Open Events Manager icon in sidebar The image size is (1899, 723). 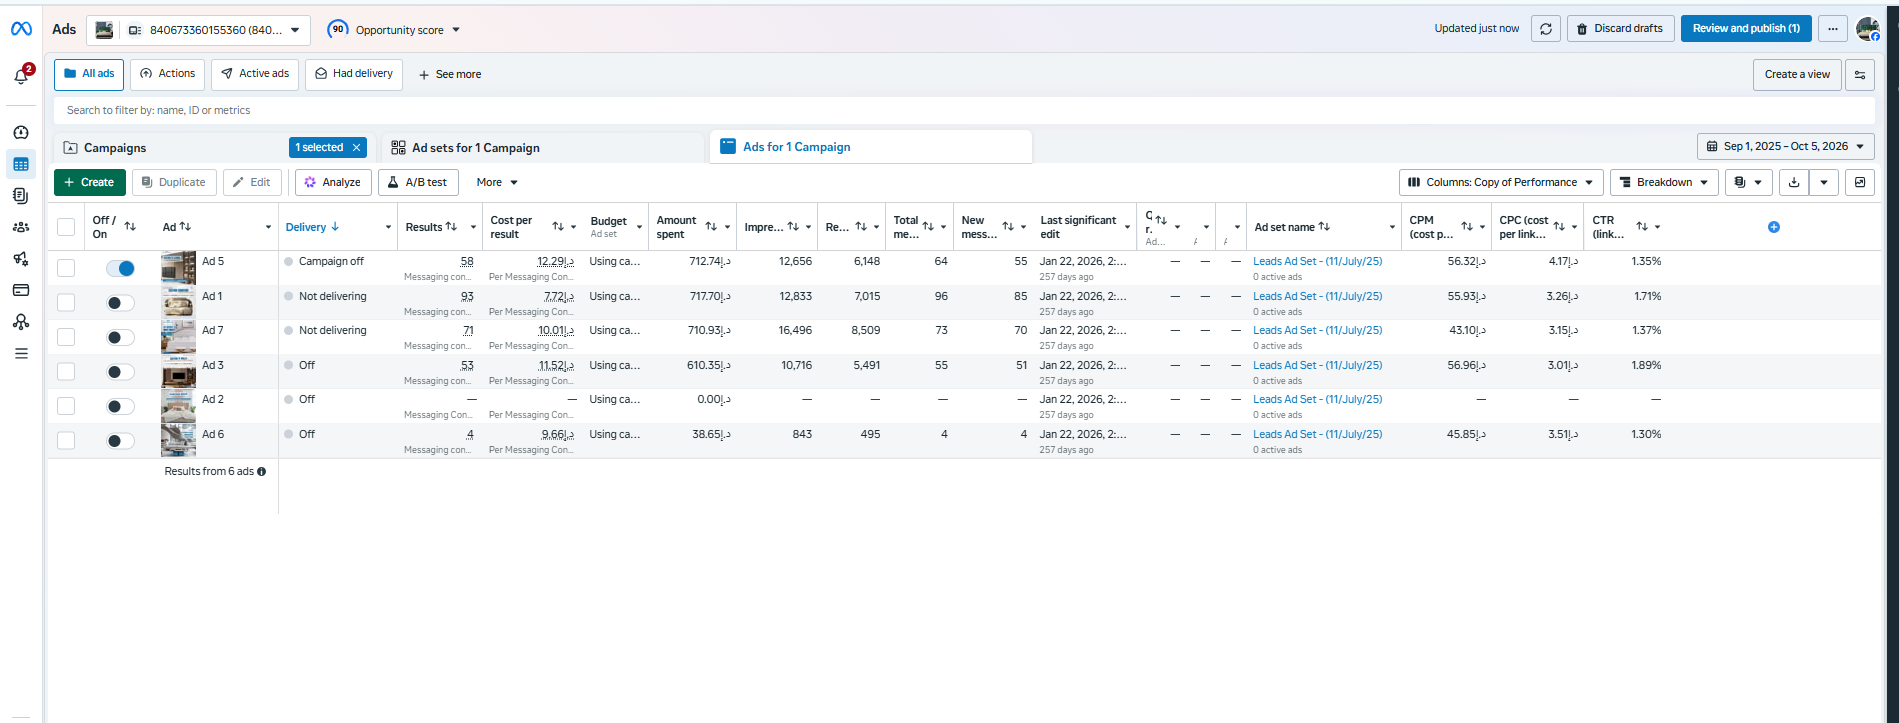tap(21, 322)
